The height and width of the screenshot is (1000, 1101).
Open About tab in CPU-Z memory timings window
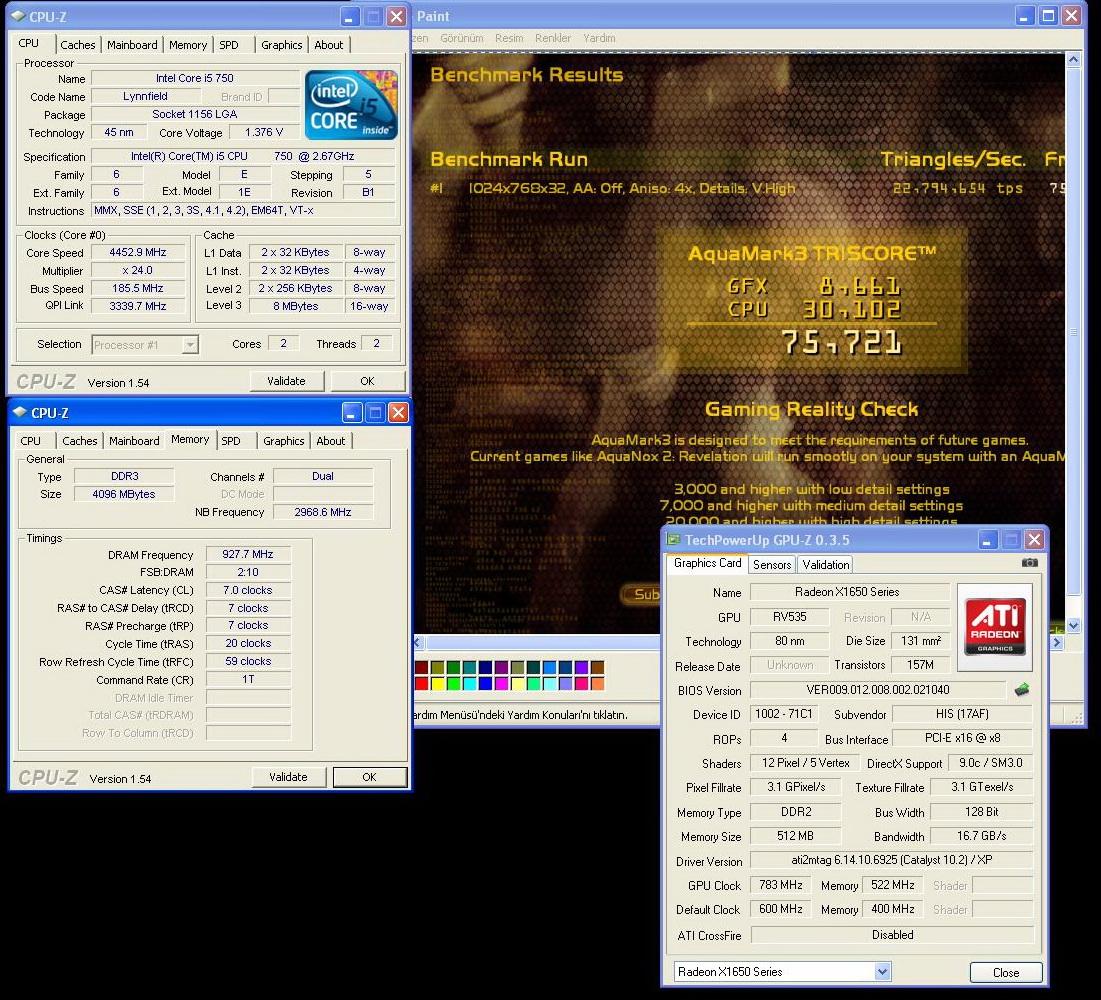tap(331, 441)
